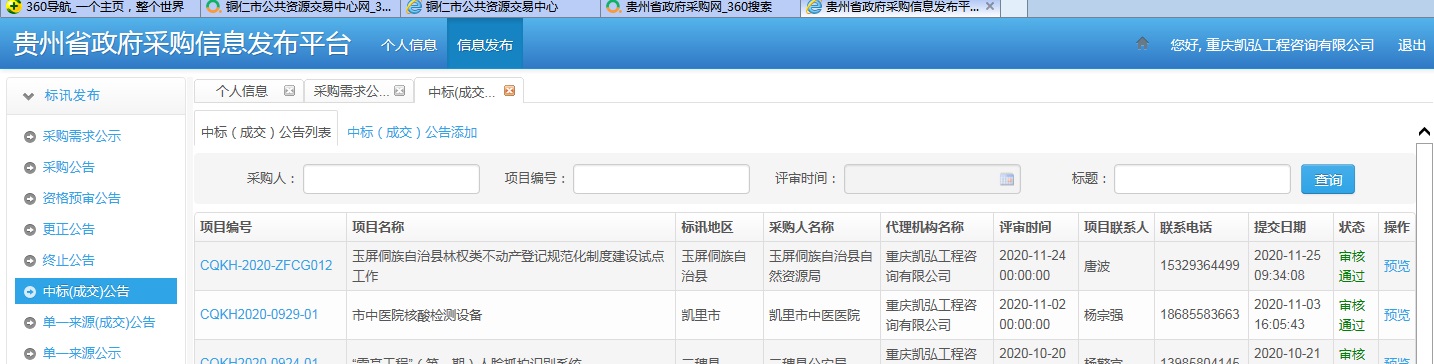The height and width of the screenshot is (364, 1434).
Task: Click arrow icon beside 采购需求公示
Action: [x=30, y=136]
